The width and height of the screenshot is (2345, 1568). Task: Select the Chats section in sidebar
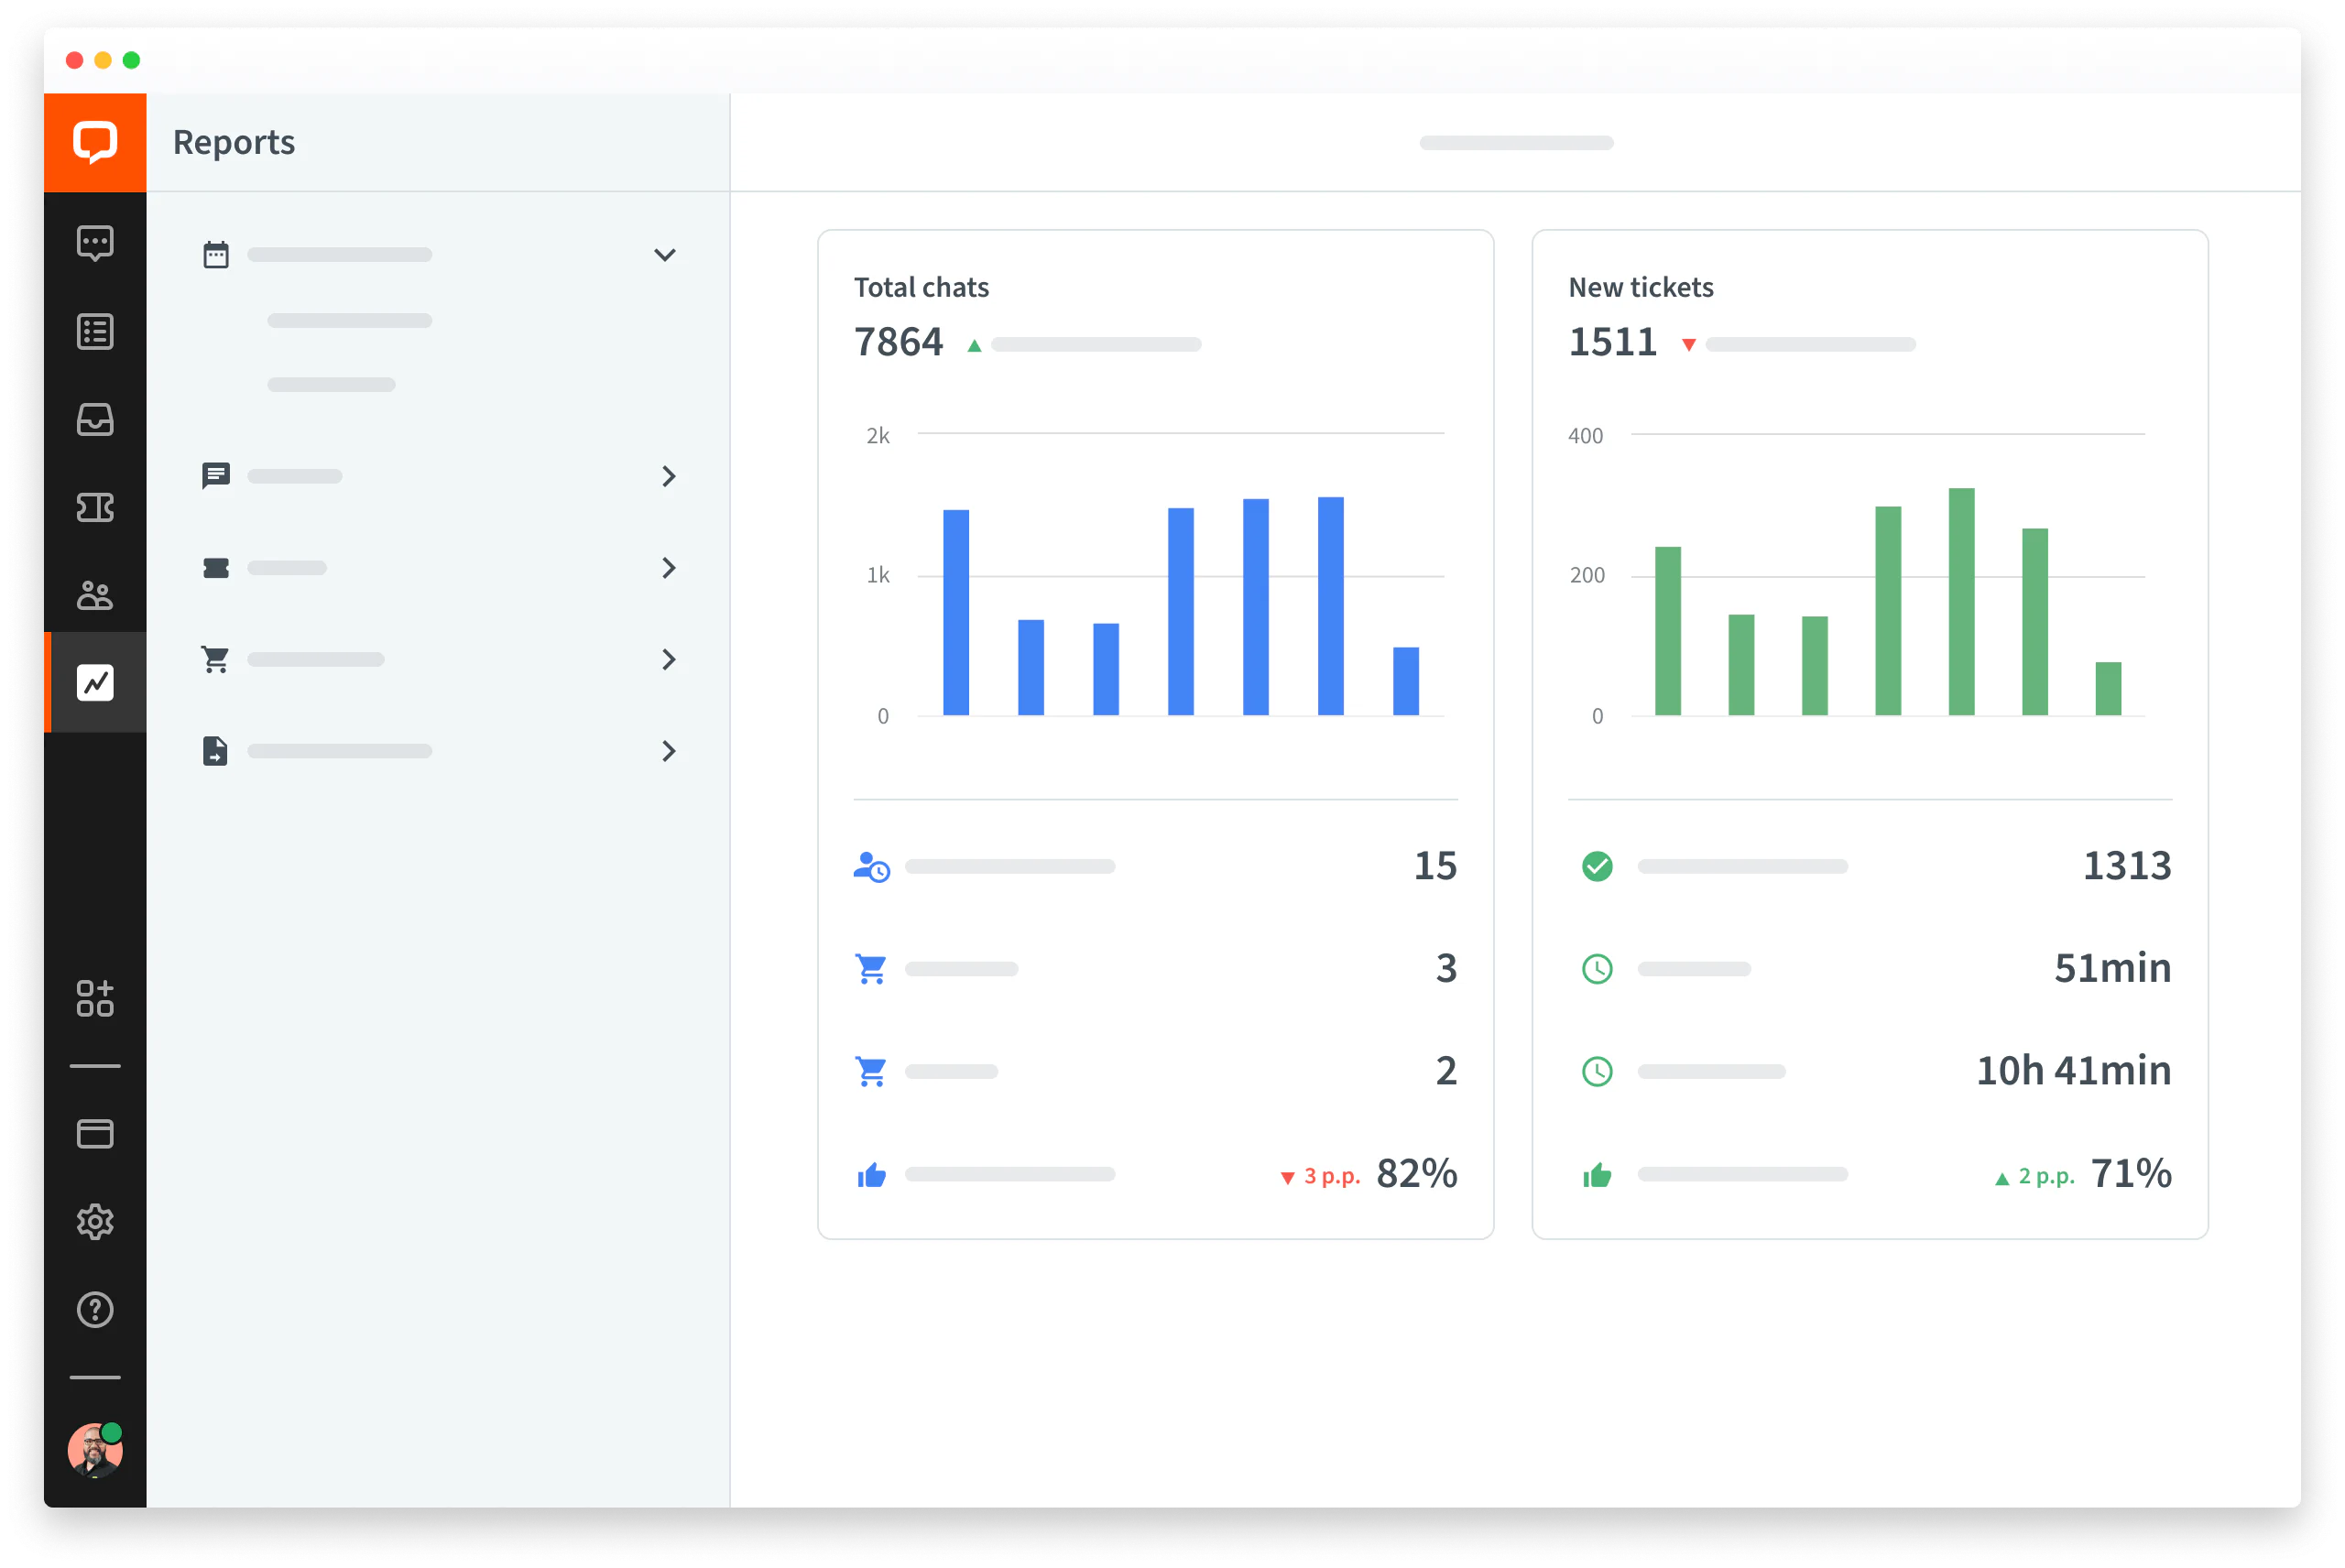coord(95,243)
